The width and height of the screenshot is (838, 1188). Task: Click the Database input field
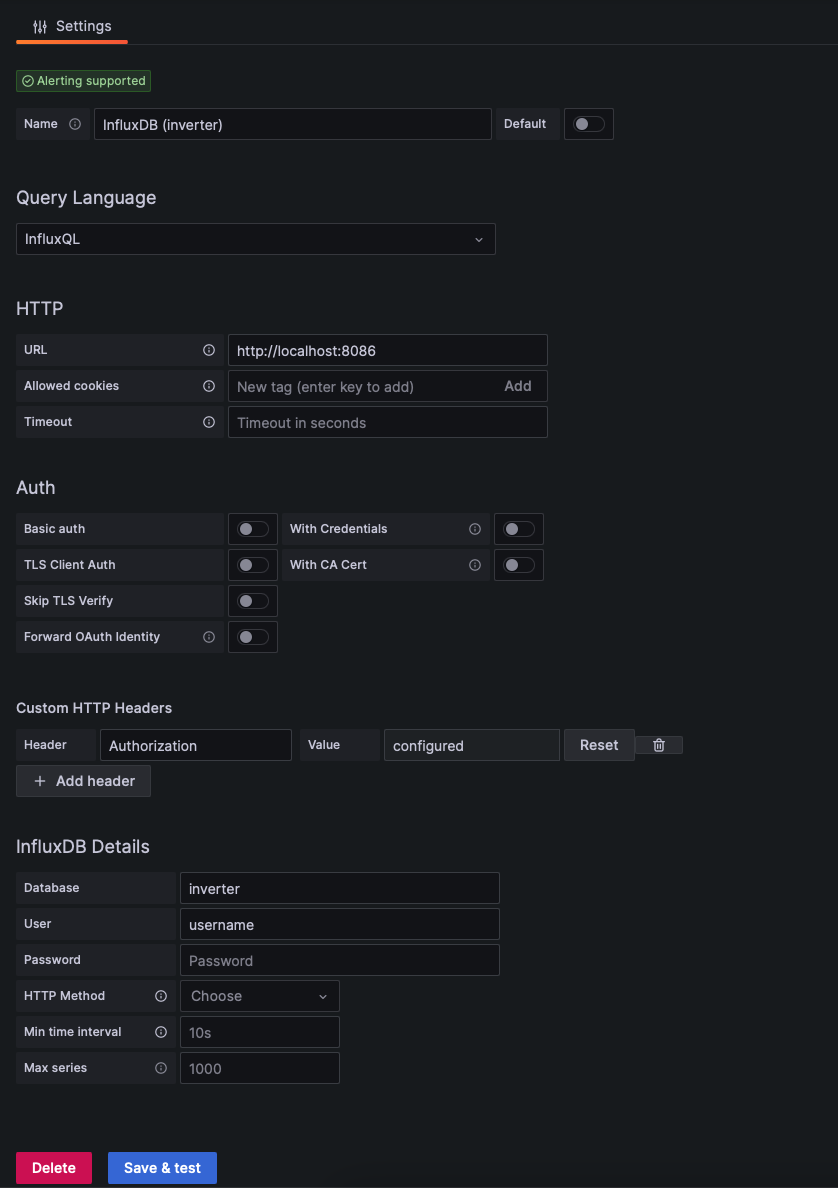point(340,888)
